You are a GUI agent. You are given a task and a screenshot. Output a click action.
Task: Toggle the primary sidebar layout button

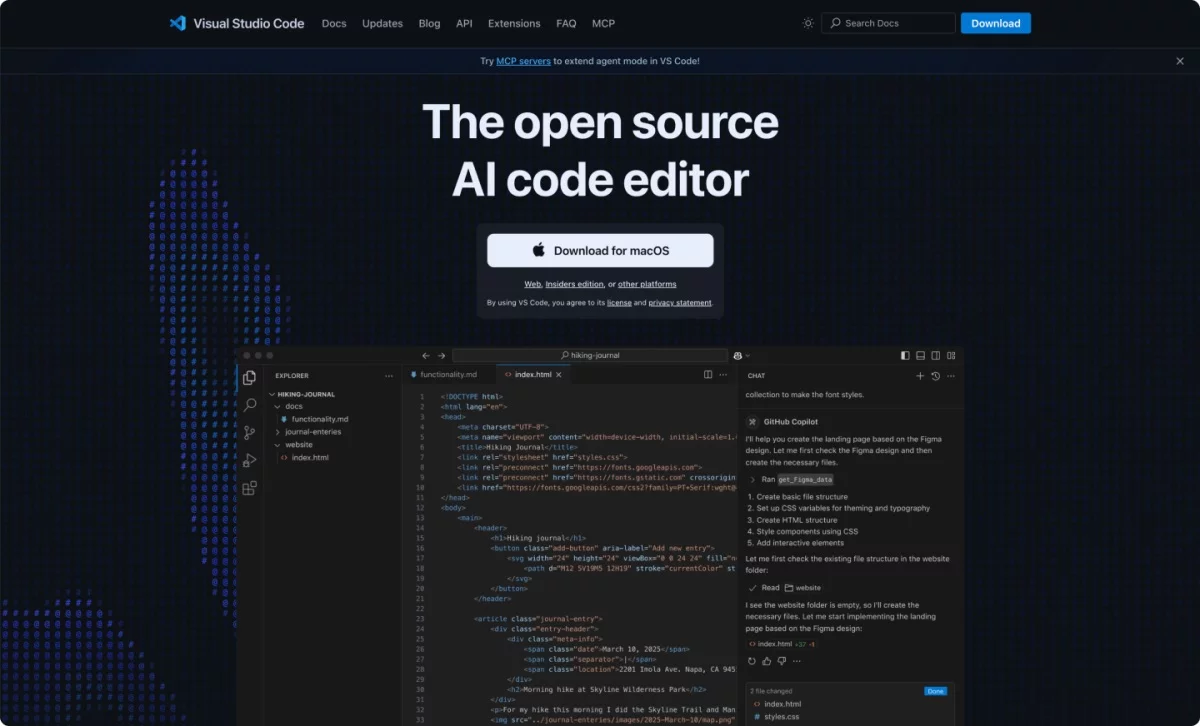click(905, 355)
